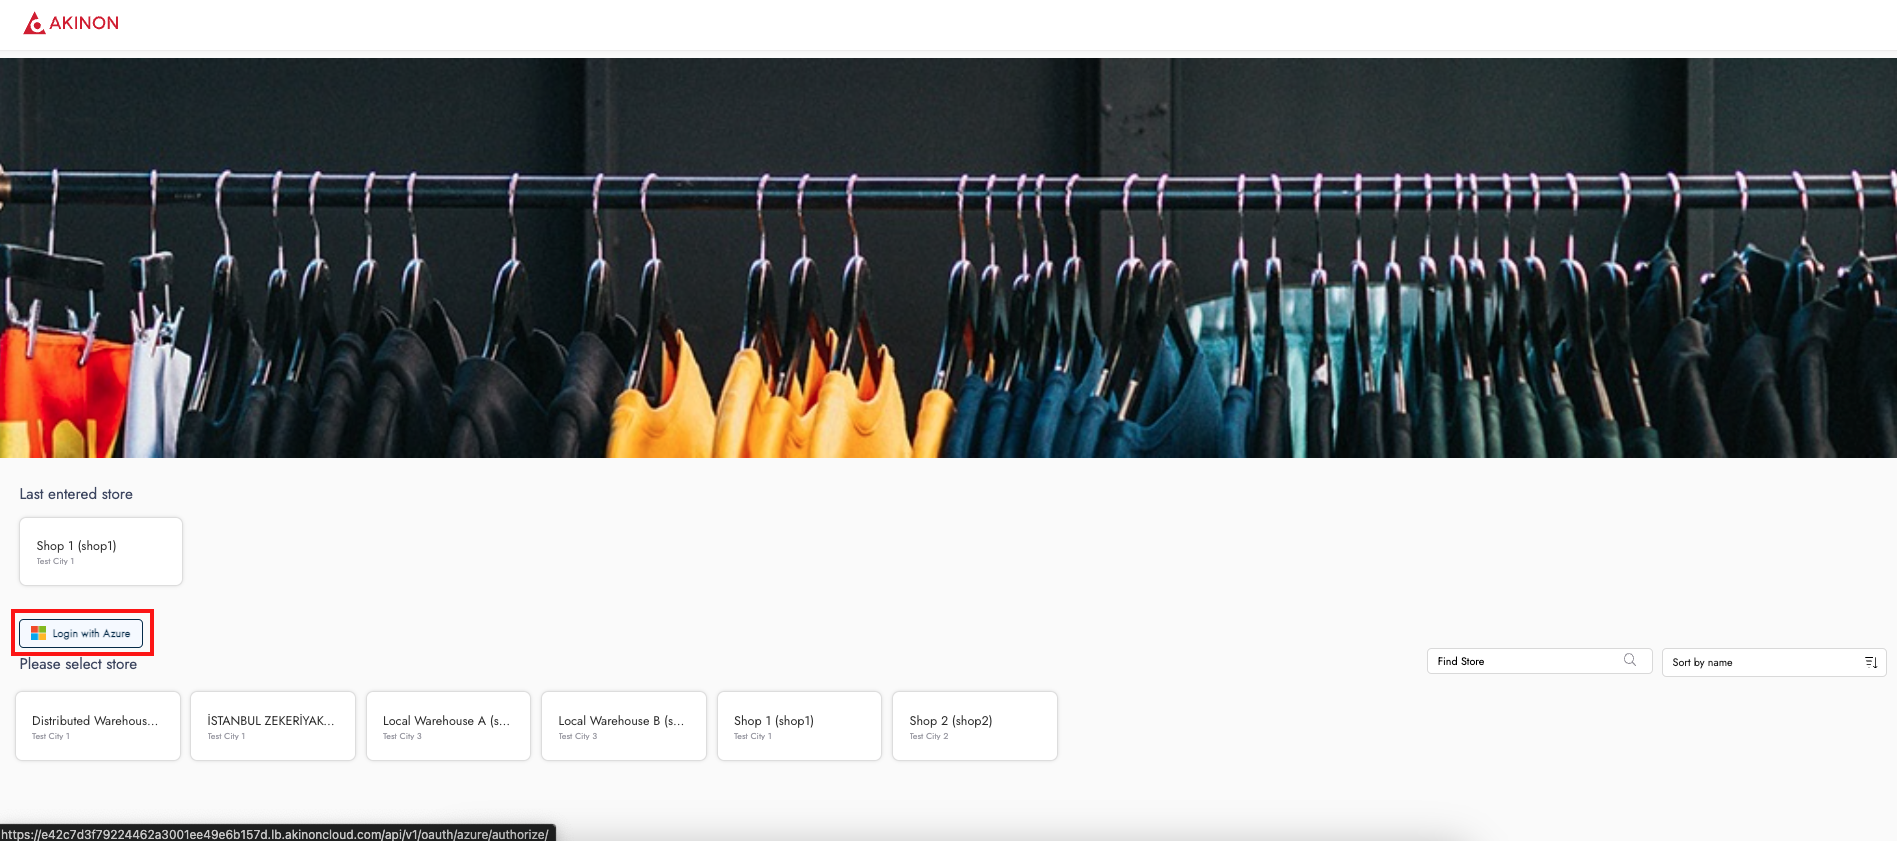Click the magnifier icon in Find Store
This screenshot has width=1897, height=841.
[x=1630, y=660]
